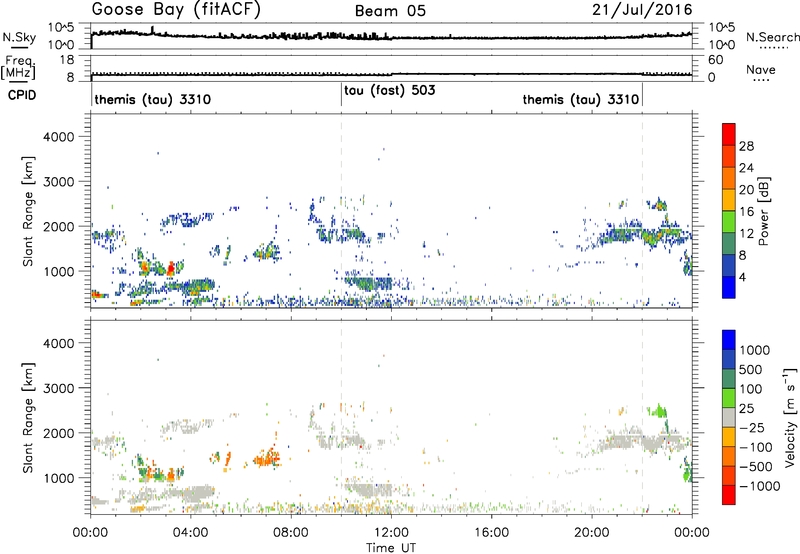Click the '20:00' time tick label
The height and width of the screenshot is (554, 800).
pyautogui.click(x=592, y=533)
